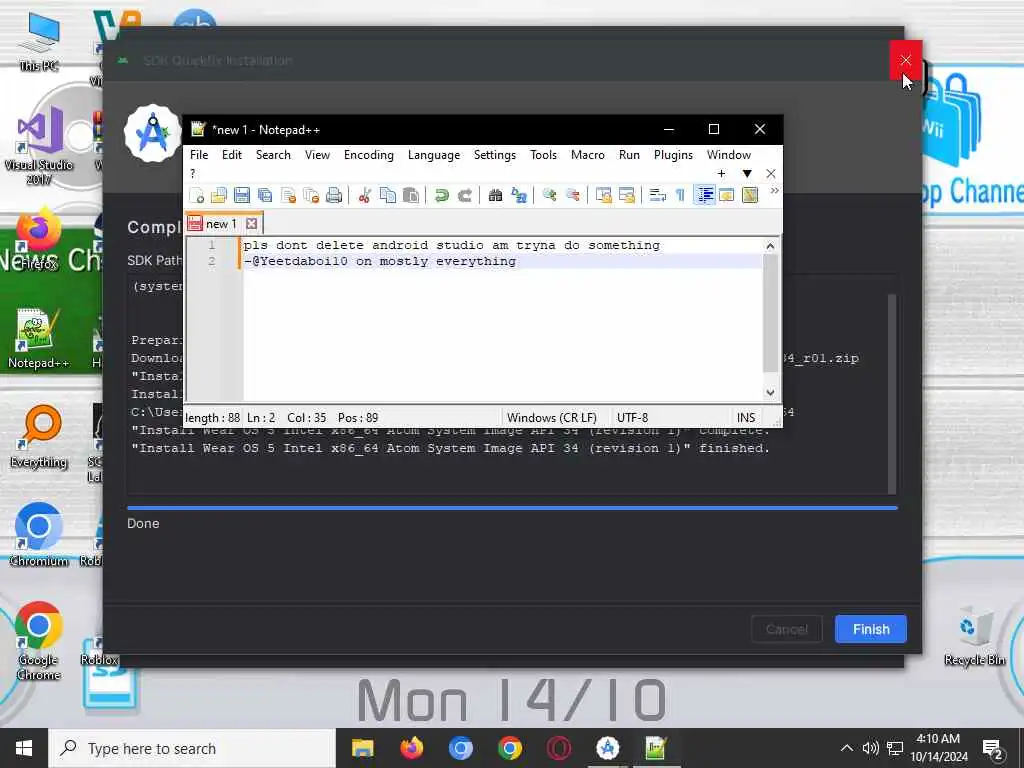Close the current document via toolbar icon
Viewport: 1024px width, 768px height.
pos(288,195)
